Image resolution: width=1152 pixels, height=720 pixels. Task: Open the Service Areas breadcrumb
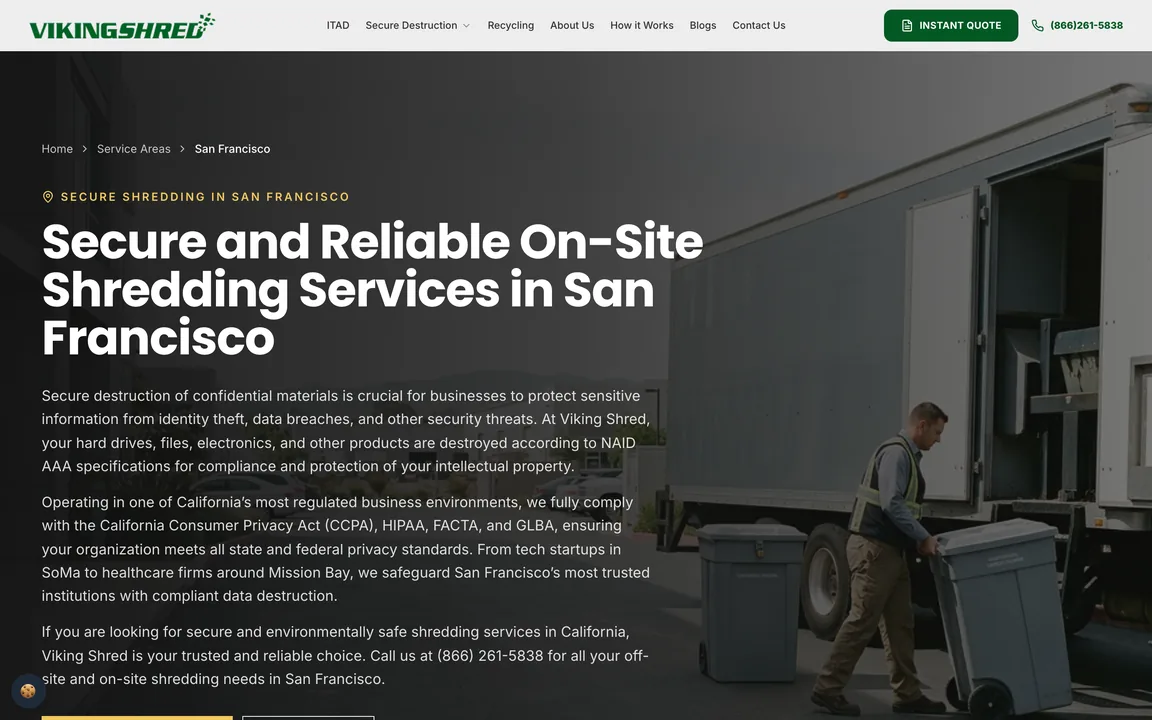pyautogui.click(x=134, y=148)
